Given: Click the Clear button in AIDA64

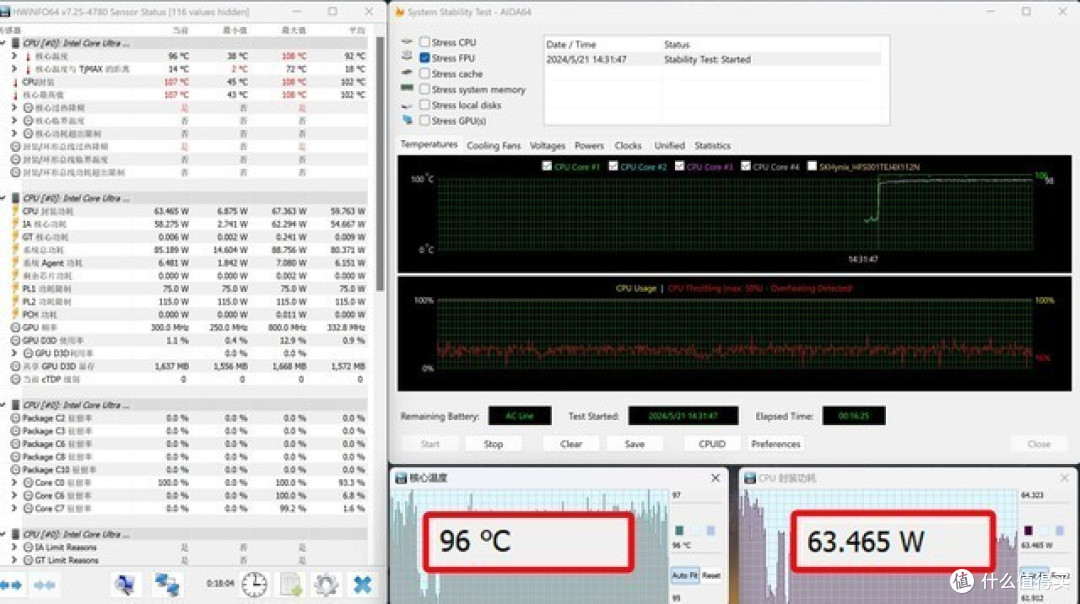Looking at the screenshot, I should click(571, 444).
